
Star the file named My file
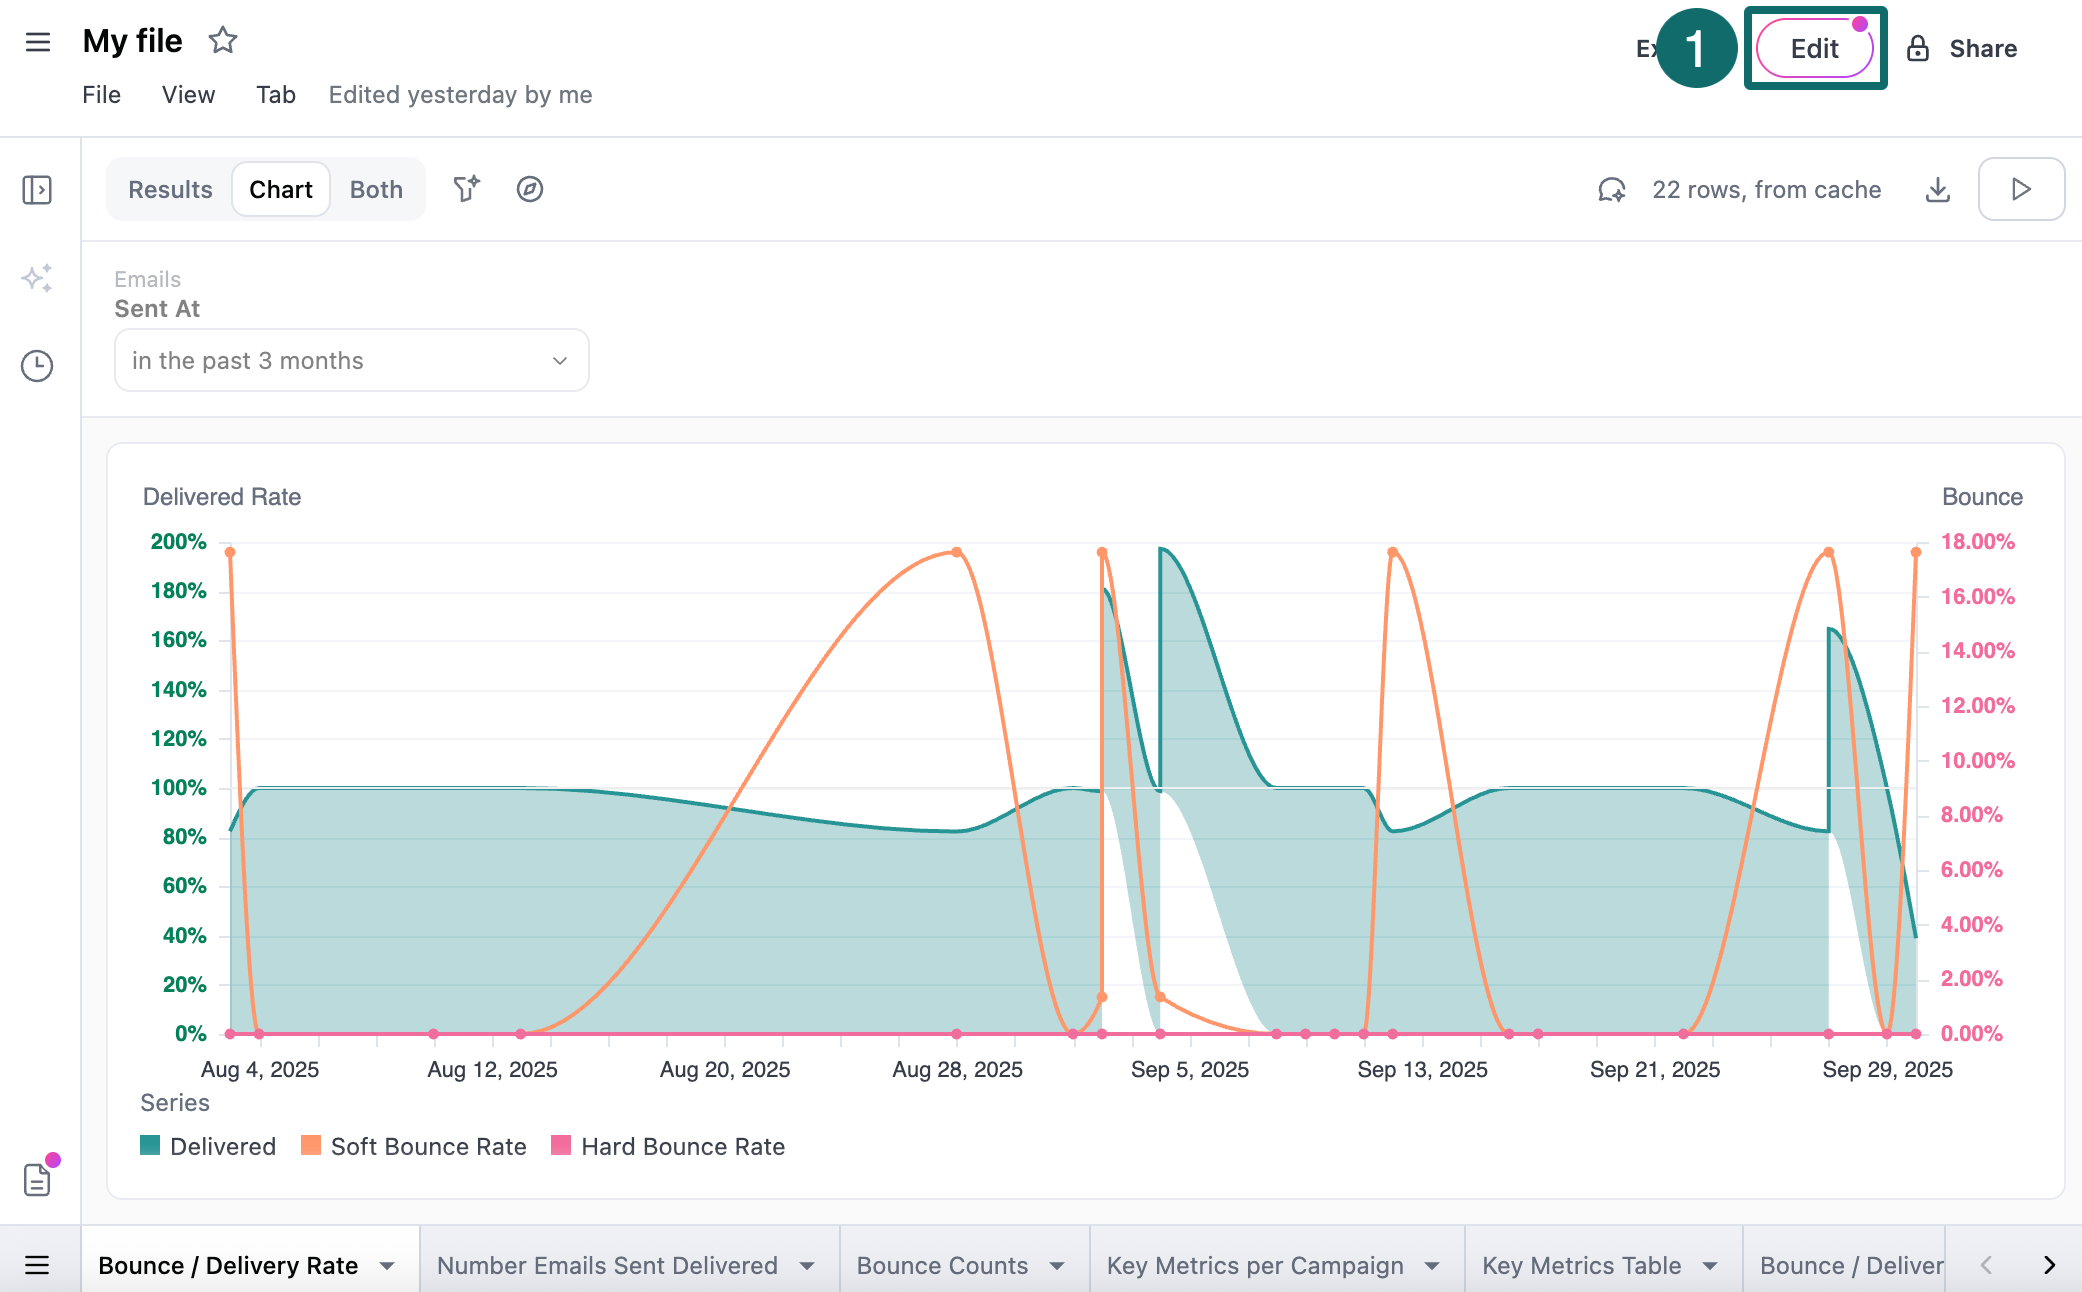tap(222, 41)
